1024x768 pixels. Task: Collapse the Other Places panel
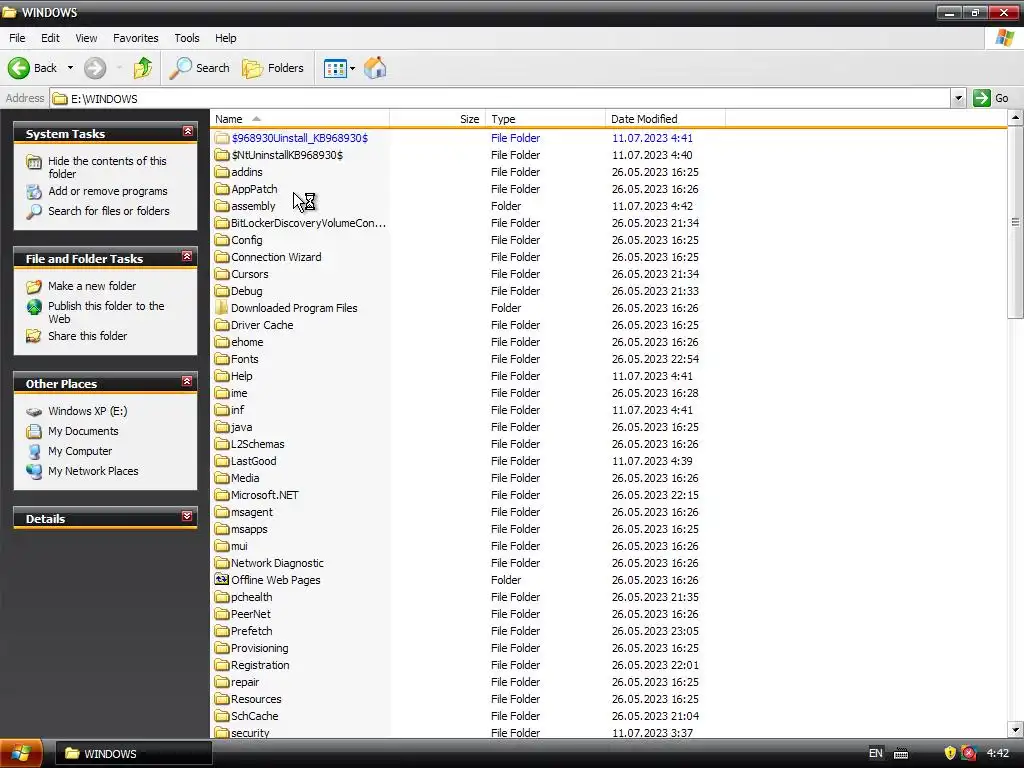point(187,381)
